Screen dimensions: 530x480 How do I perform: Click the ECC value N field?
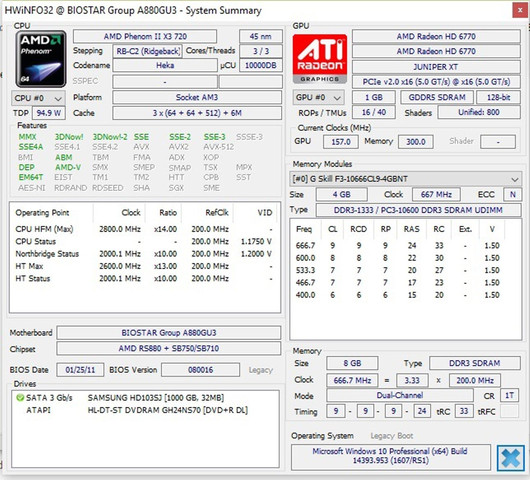[x=512, y=194]
